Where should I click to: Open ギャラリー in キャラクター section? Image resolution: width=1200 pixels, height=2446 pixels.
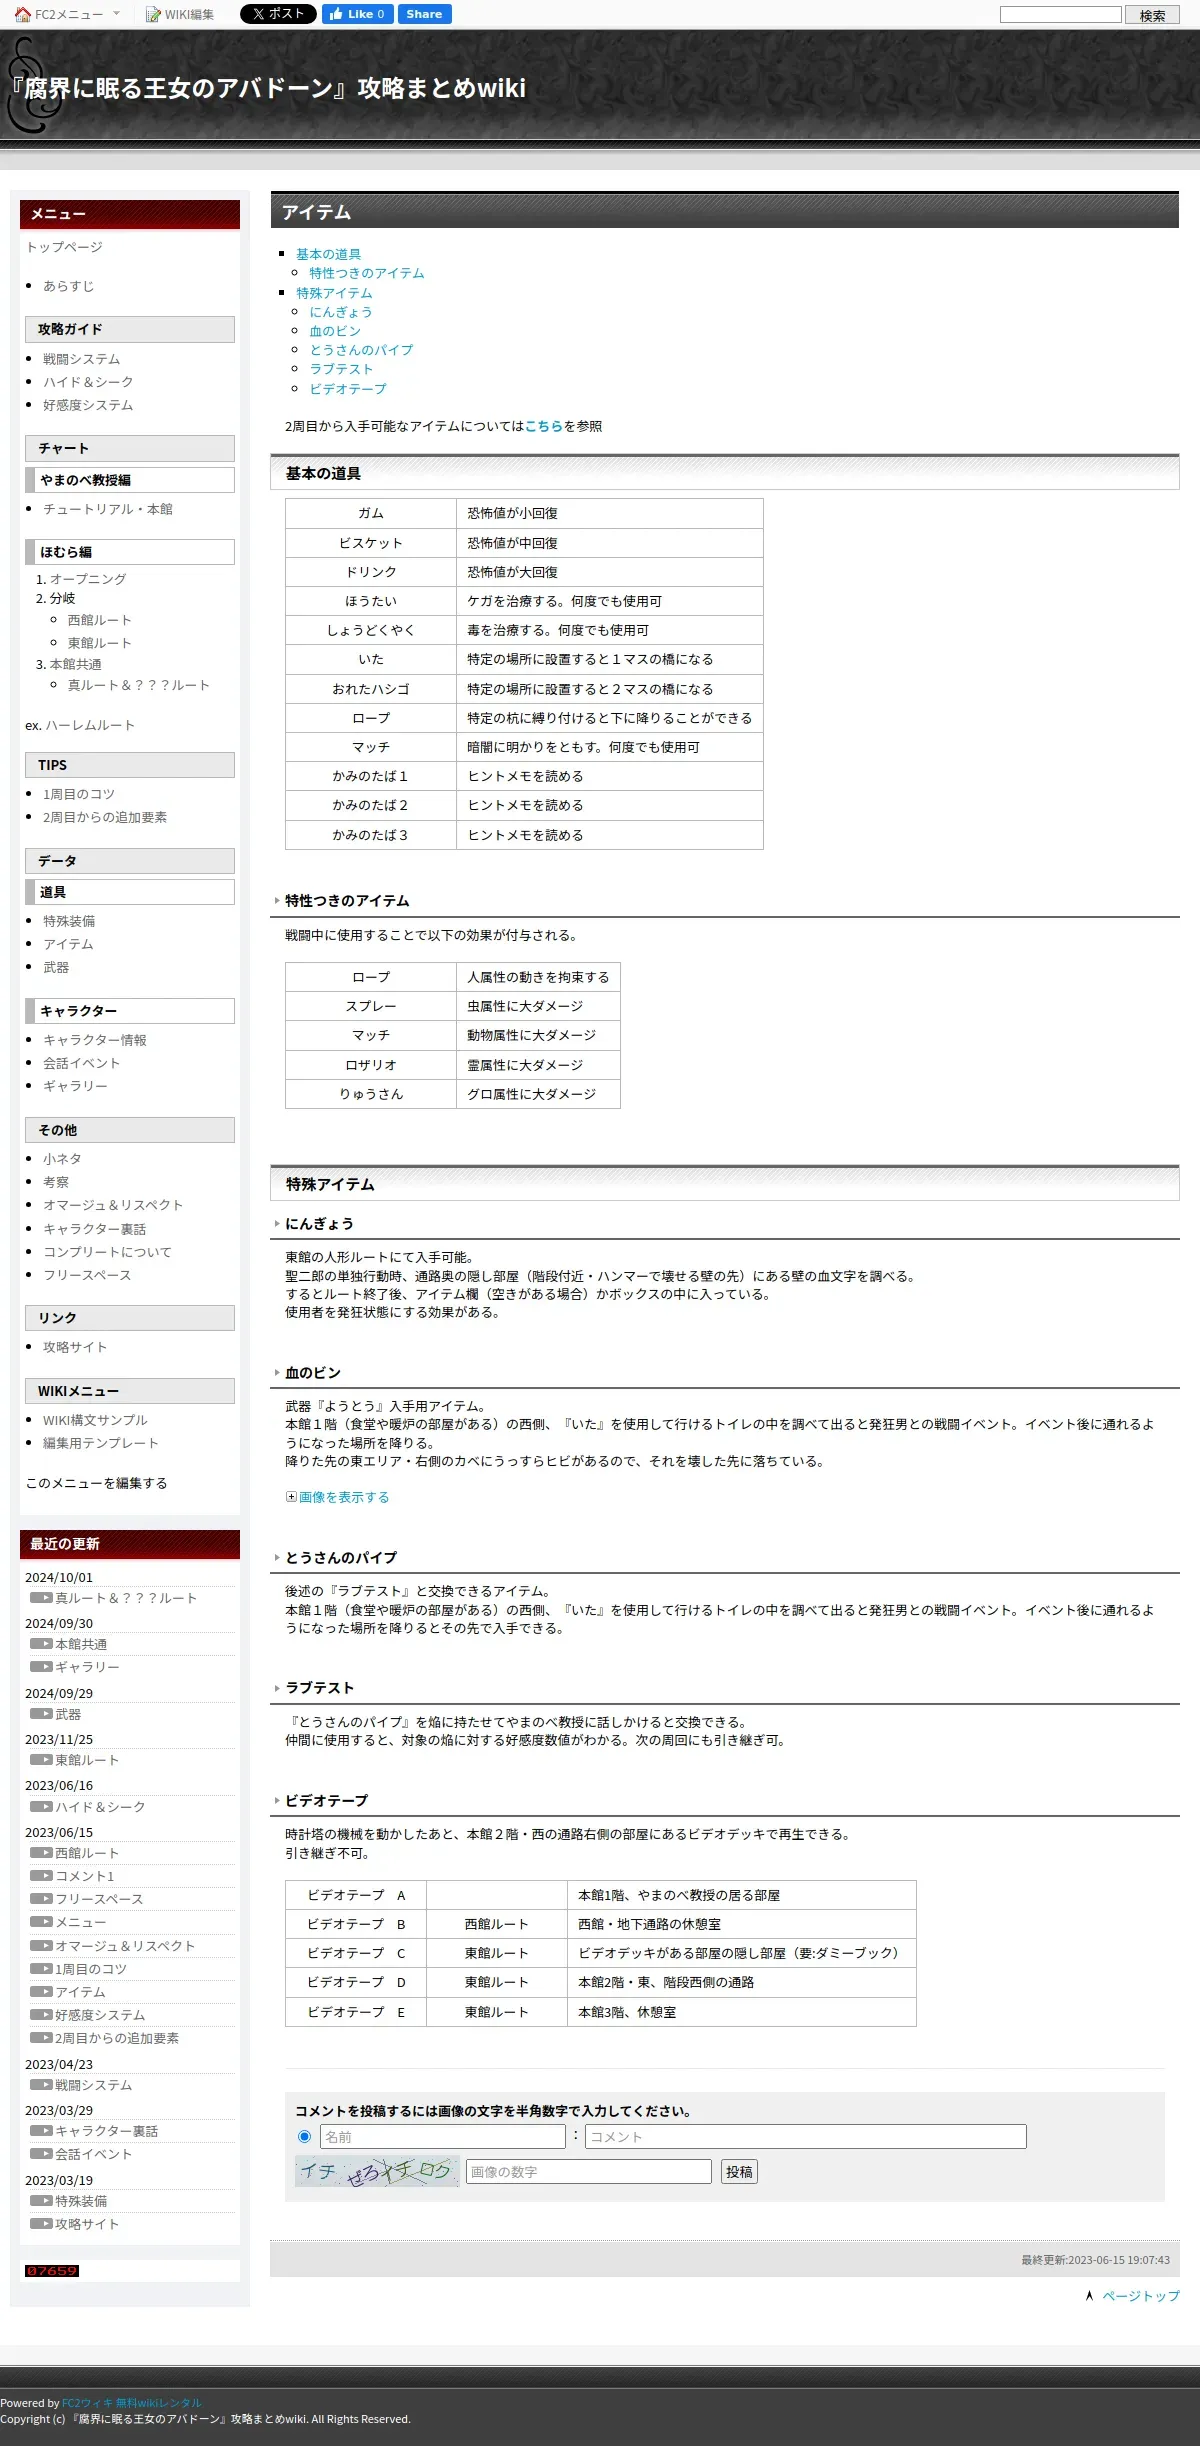tap(75, 1086)
